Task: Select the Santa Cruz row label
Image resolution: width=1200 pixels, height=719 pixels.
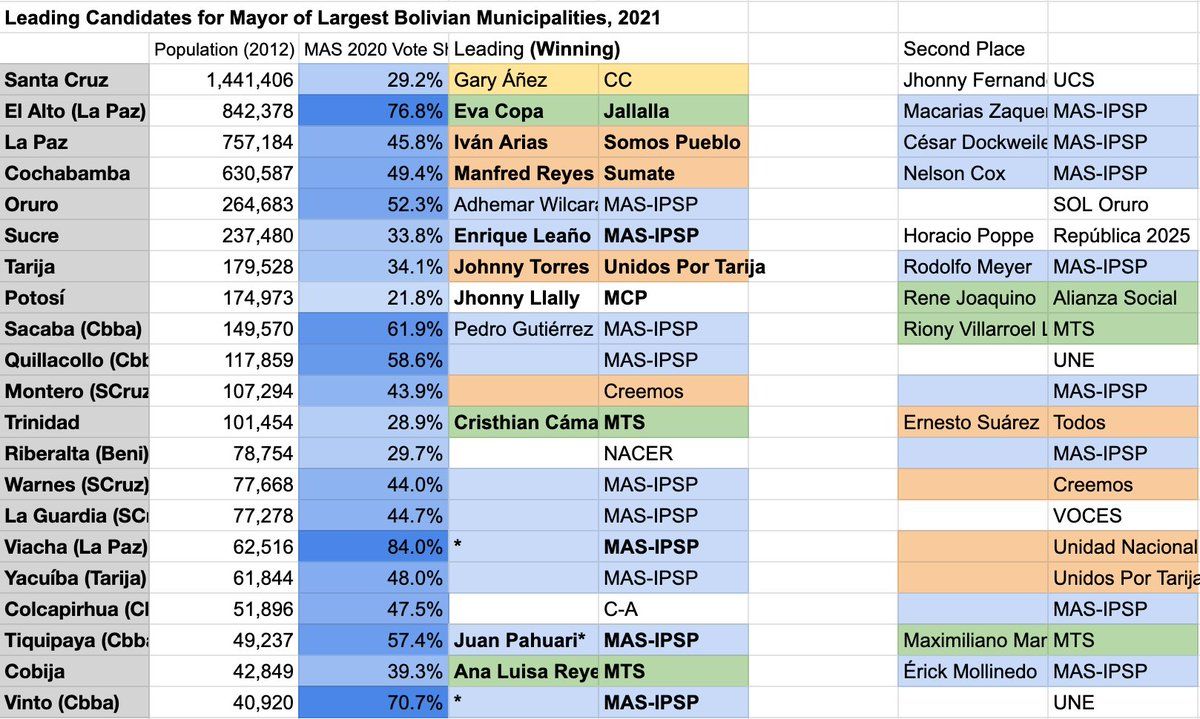Action: (x=75, y=80)
